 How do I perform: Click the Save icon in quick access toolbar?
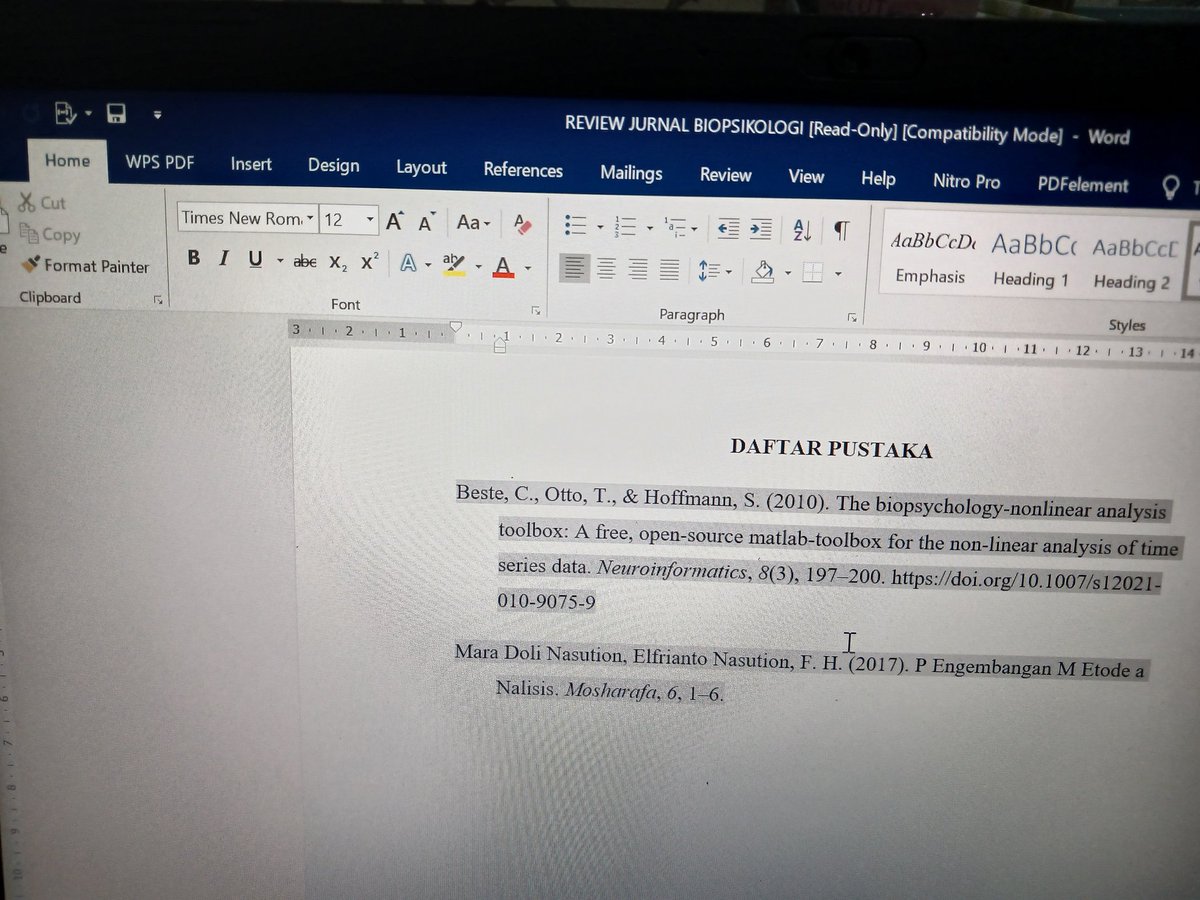116,113
